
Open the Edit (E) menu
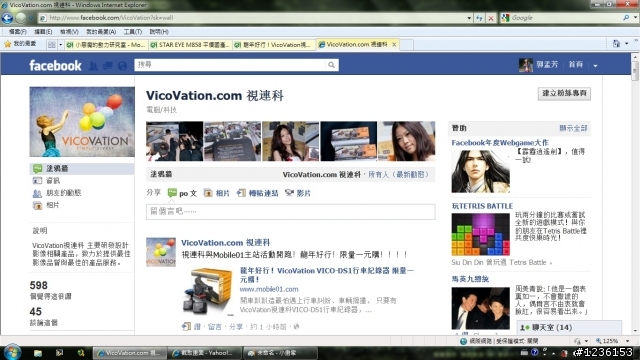tap(43, 32)
